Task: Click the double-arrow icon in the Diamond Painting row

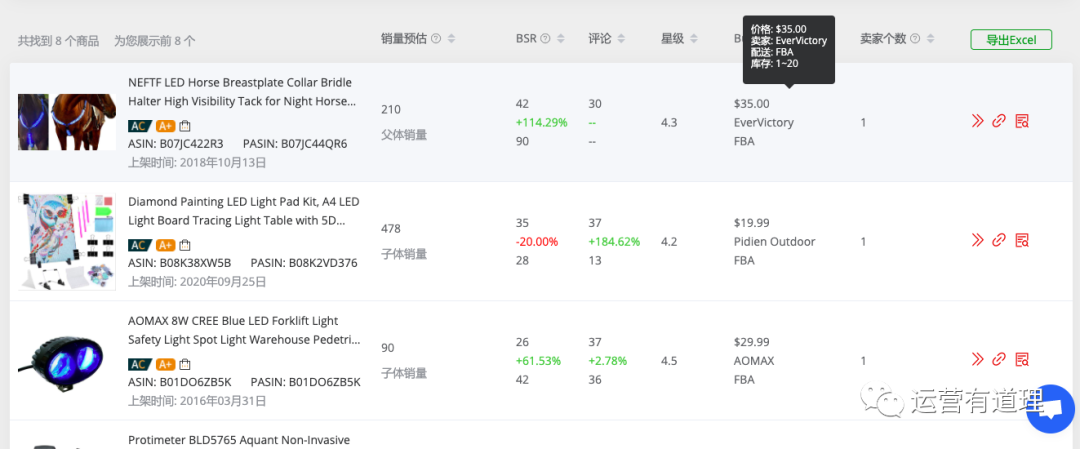Action: (977, 240)
